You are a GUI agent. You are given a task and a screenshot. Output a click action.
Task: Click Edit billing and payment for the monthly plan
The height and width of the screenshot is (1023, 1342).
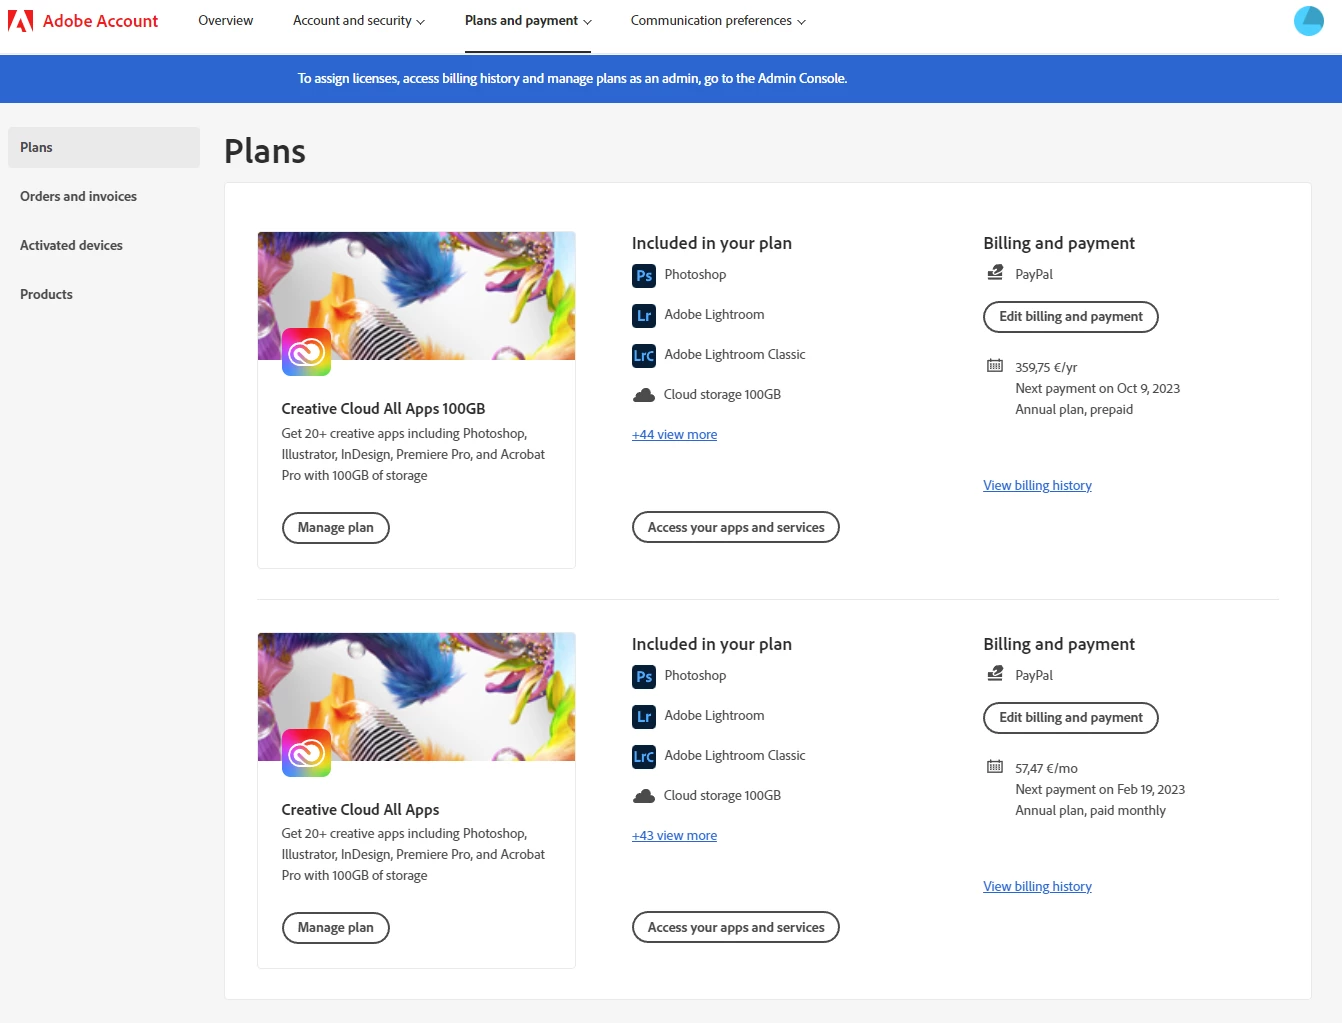1071,718
